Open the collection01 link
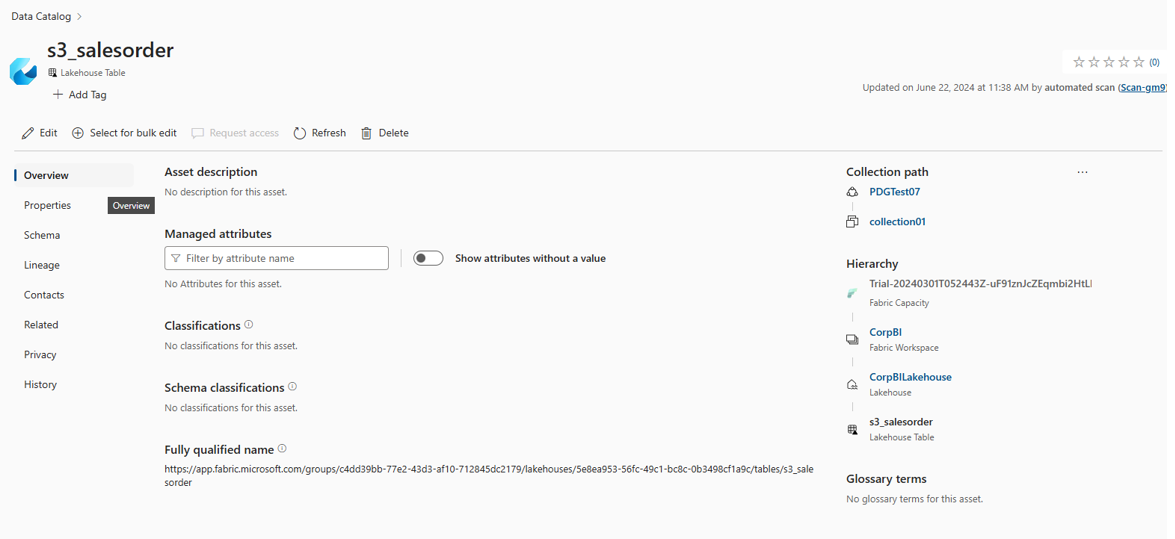Image resolution: width=1175 pixels, height=539 pixels. 898,222
